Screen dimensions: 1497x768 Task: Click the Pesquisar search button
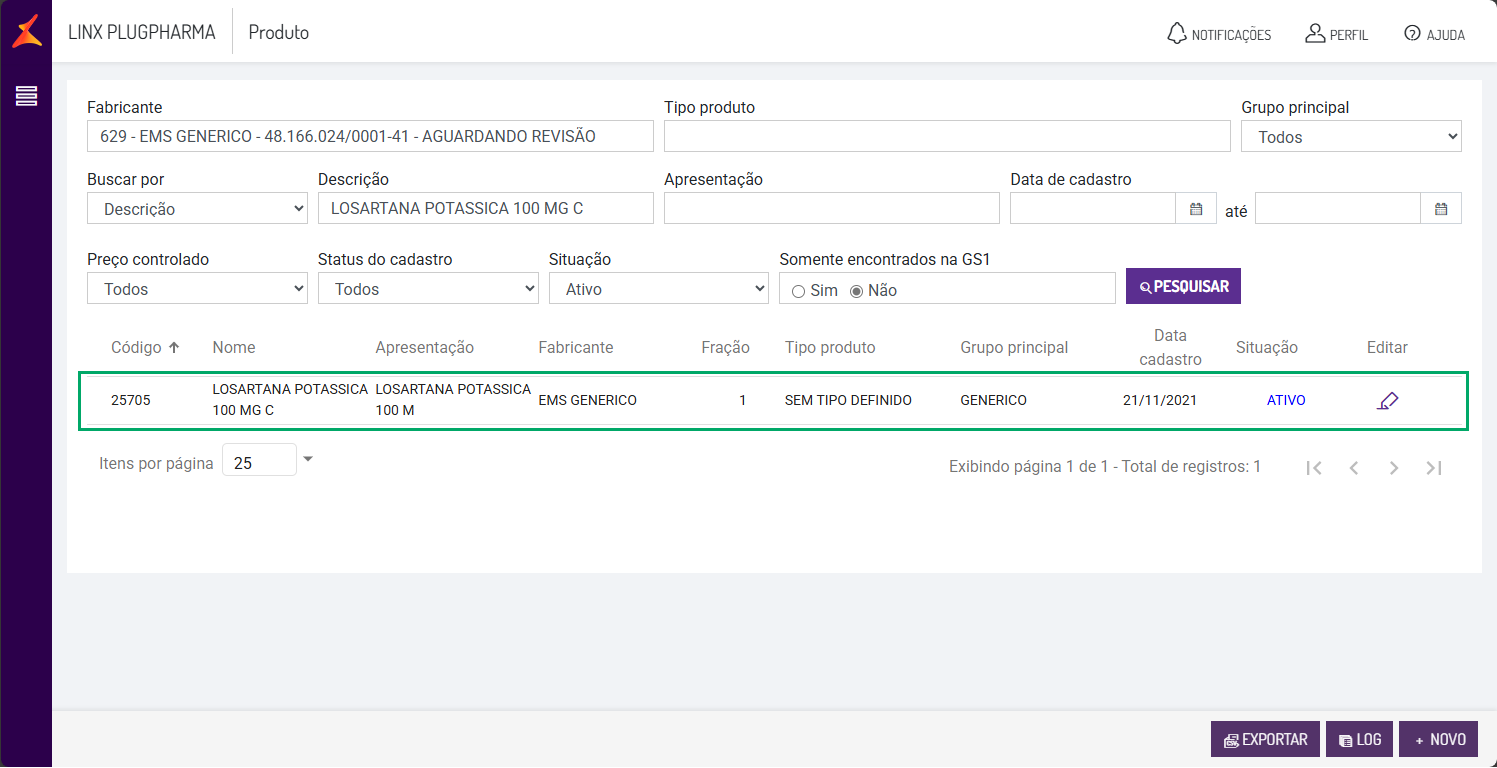pyautogui.click(x=1183, y=286)
